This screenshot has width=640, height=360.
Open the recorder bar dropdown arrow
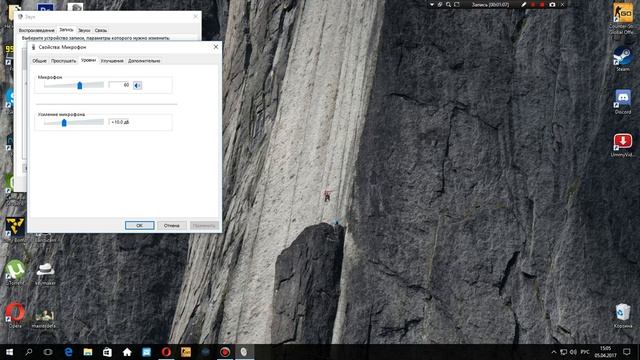[431, 4]
